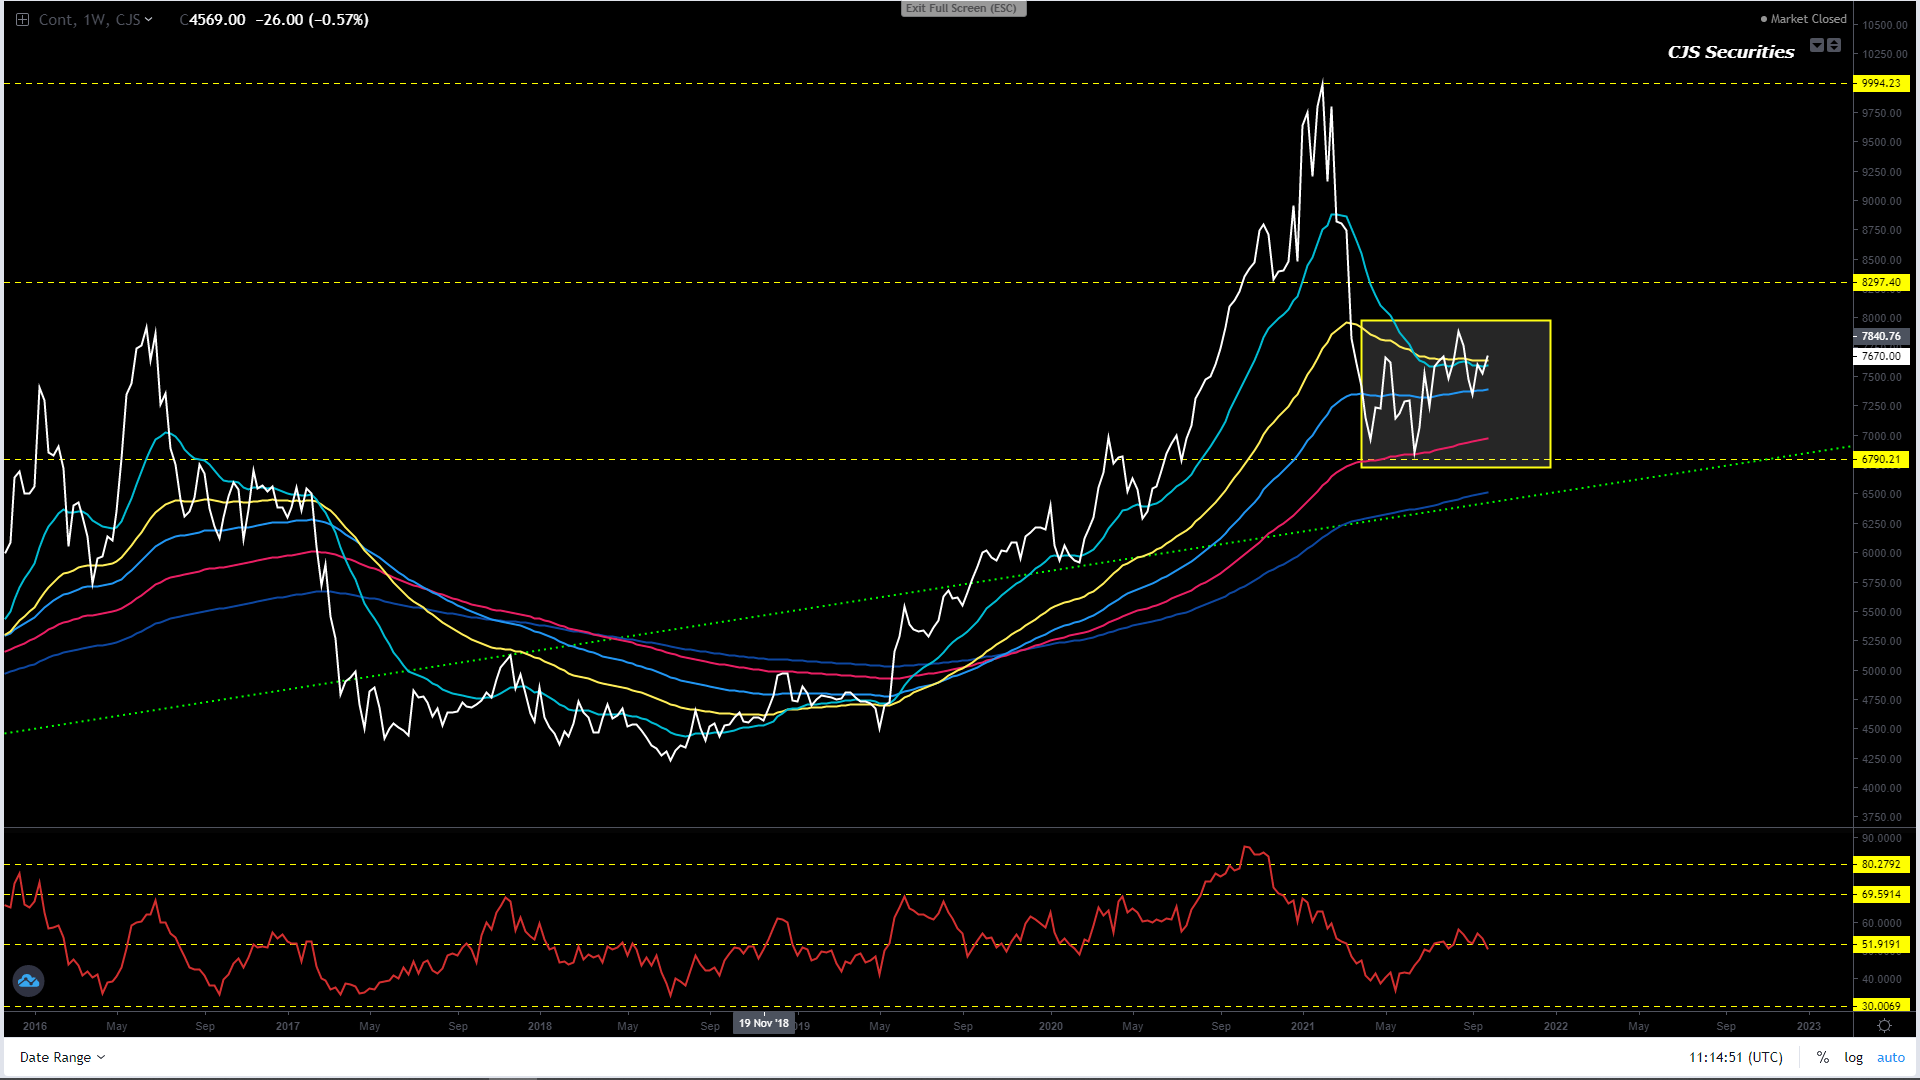Click Exit Full Screen button
Image resolution: width=1920 pixels, height=1080 pixels.
(962, 8)
